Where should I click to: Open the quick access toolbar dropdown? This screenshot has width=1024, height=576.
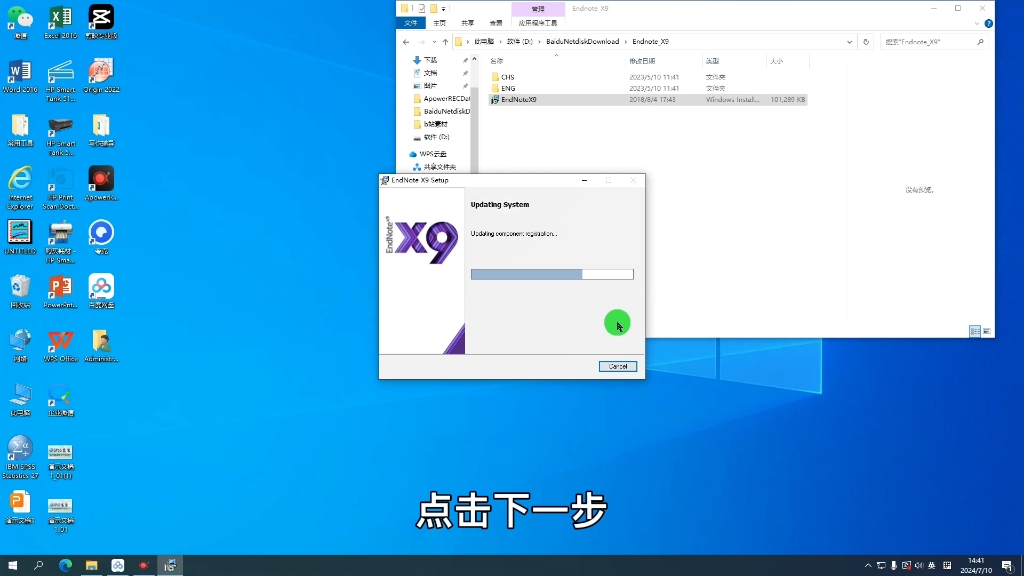(x=443, y=8)
